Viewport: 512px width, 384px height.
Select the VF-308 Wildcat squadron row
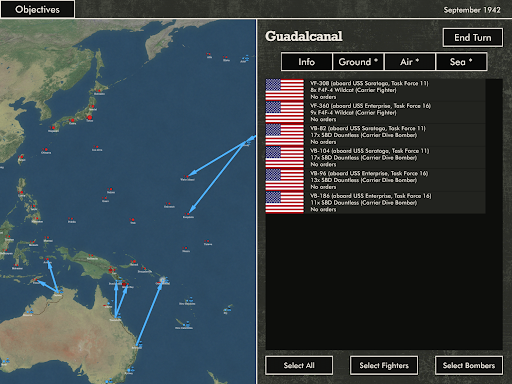pos(375,90)
